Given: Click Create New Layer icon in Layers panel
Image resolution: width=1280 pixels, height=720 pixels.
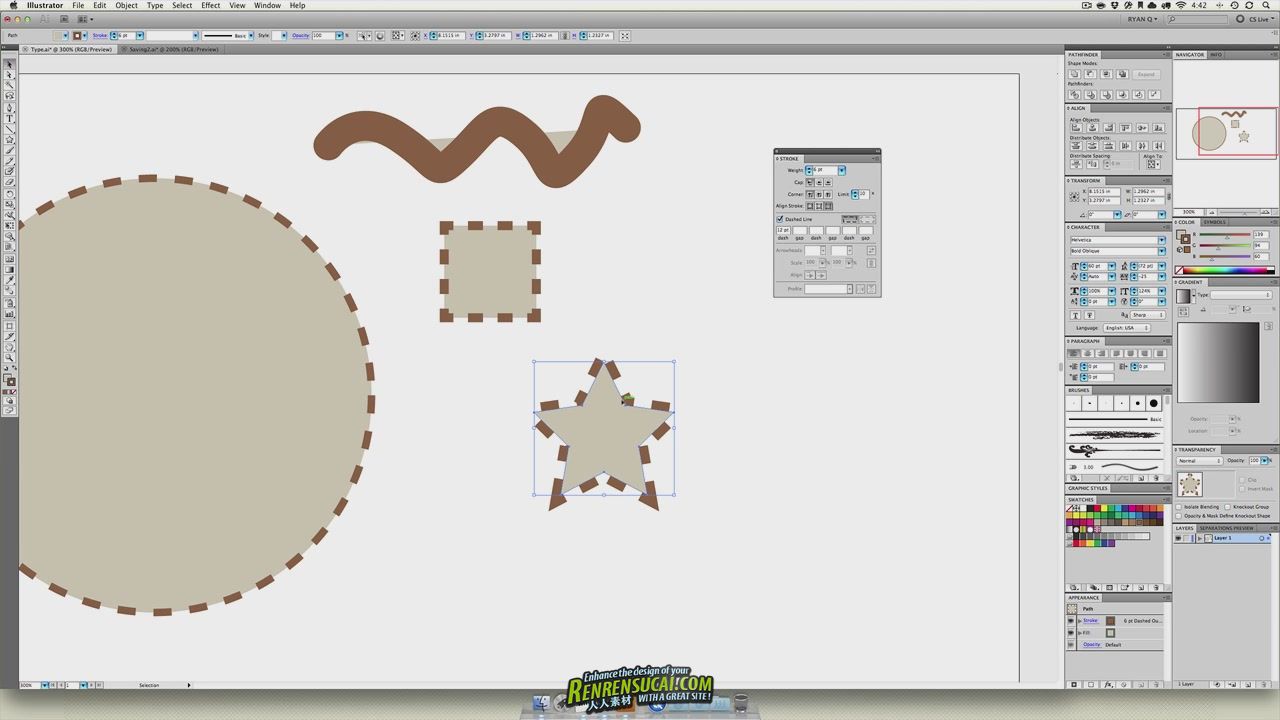Looking at the screenshot, I should (1248, 684).
